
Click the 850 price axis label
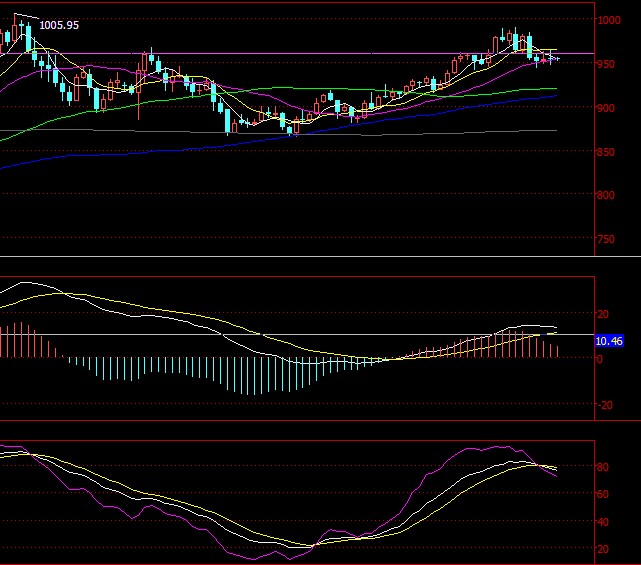pos(605,152)
